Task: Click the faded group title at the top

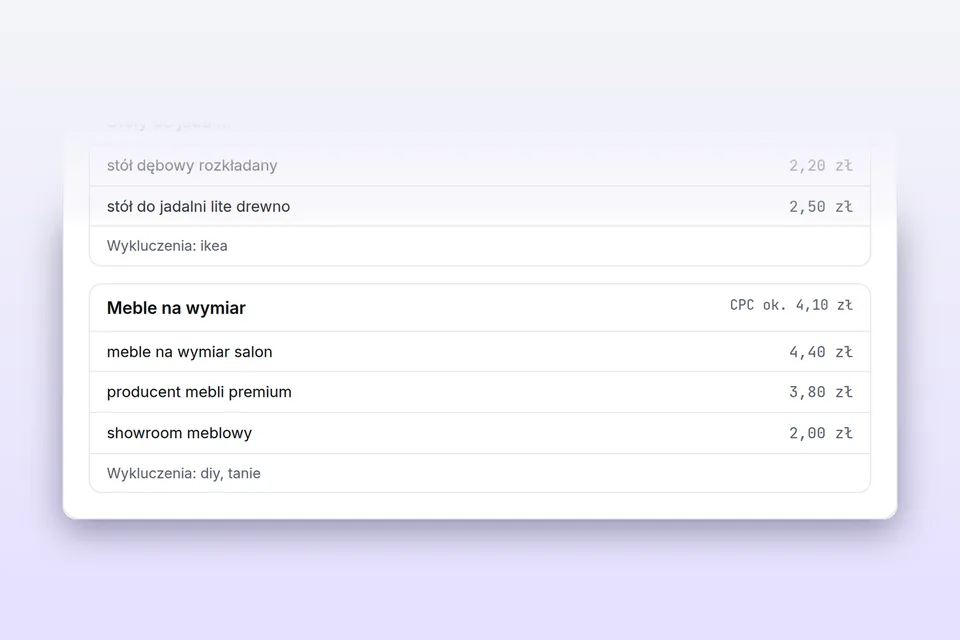Action: pos(168,124)
